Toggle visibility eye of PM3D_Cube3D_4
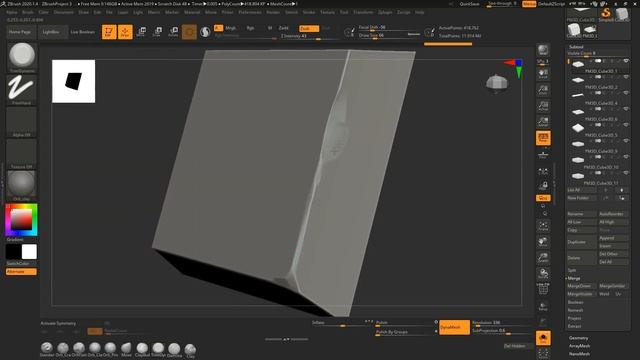Viewport: 640px width, 360px height. (x=626, y=93)
